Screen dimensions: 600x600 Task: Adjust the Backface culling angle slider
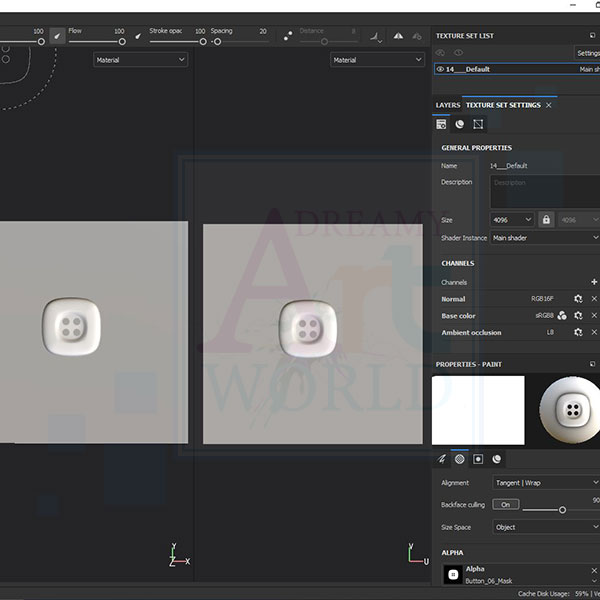(x=562, y=510)
